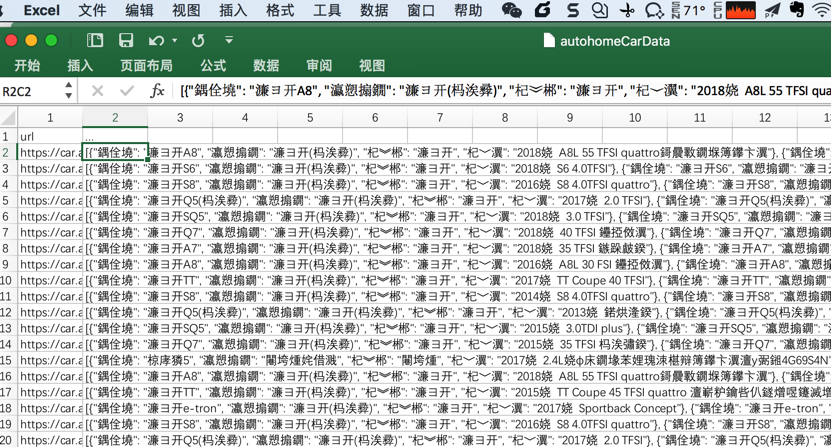Save the workbook with the floppy disk icon

[126, 40]
